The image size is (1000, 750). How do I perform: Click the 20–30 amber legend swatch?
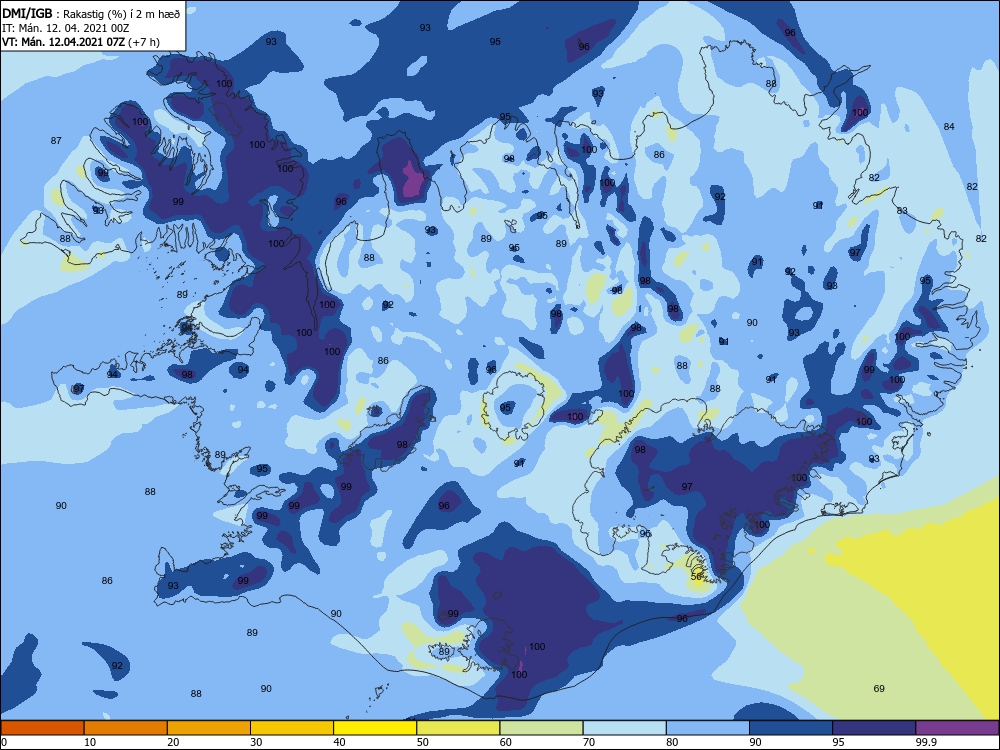[209, 728]
